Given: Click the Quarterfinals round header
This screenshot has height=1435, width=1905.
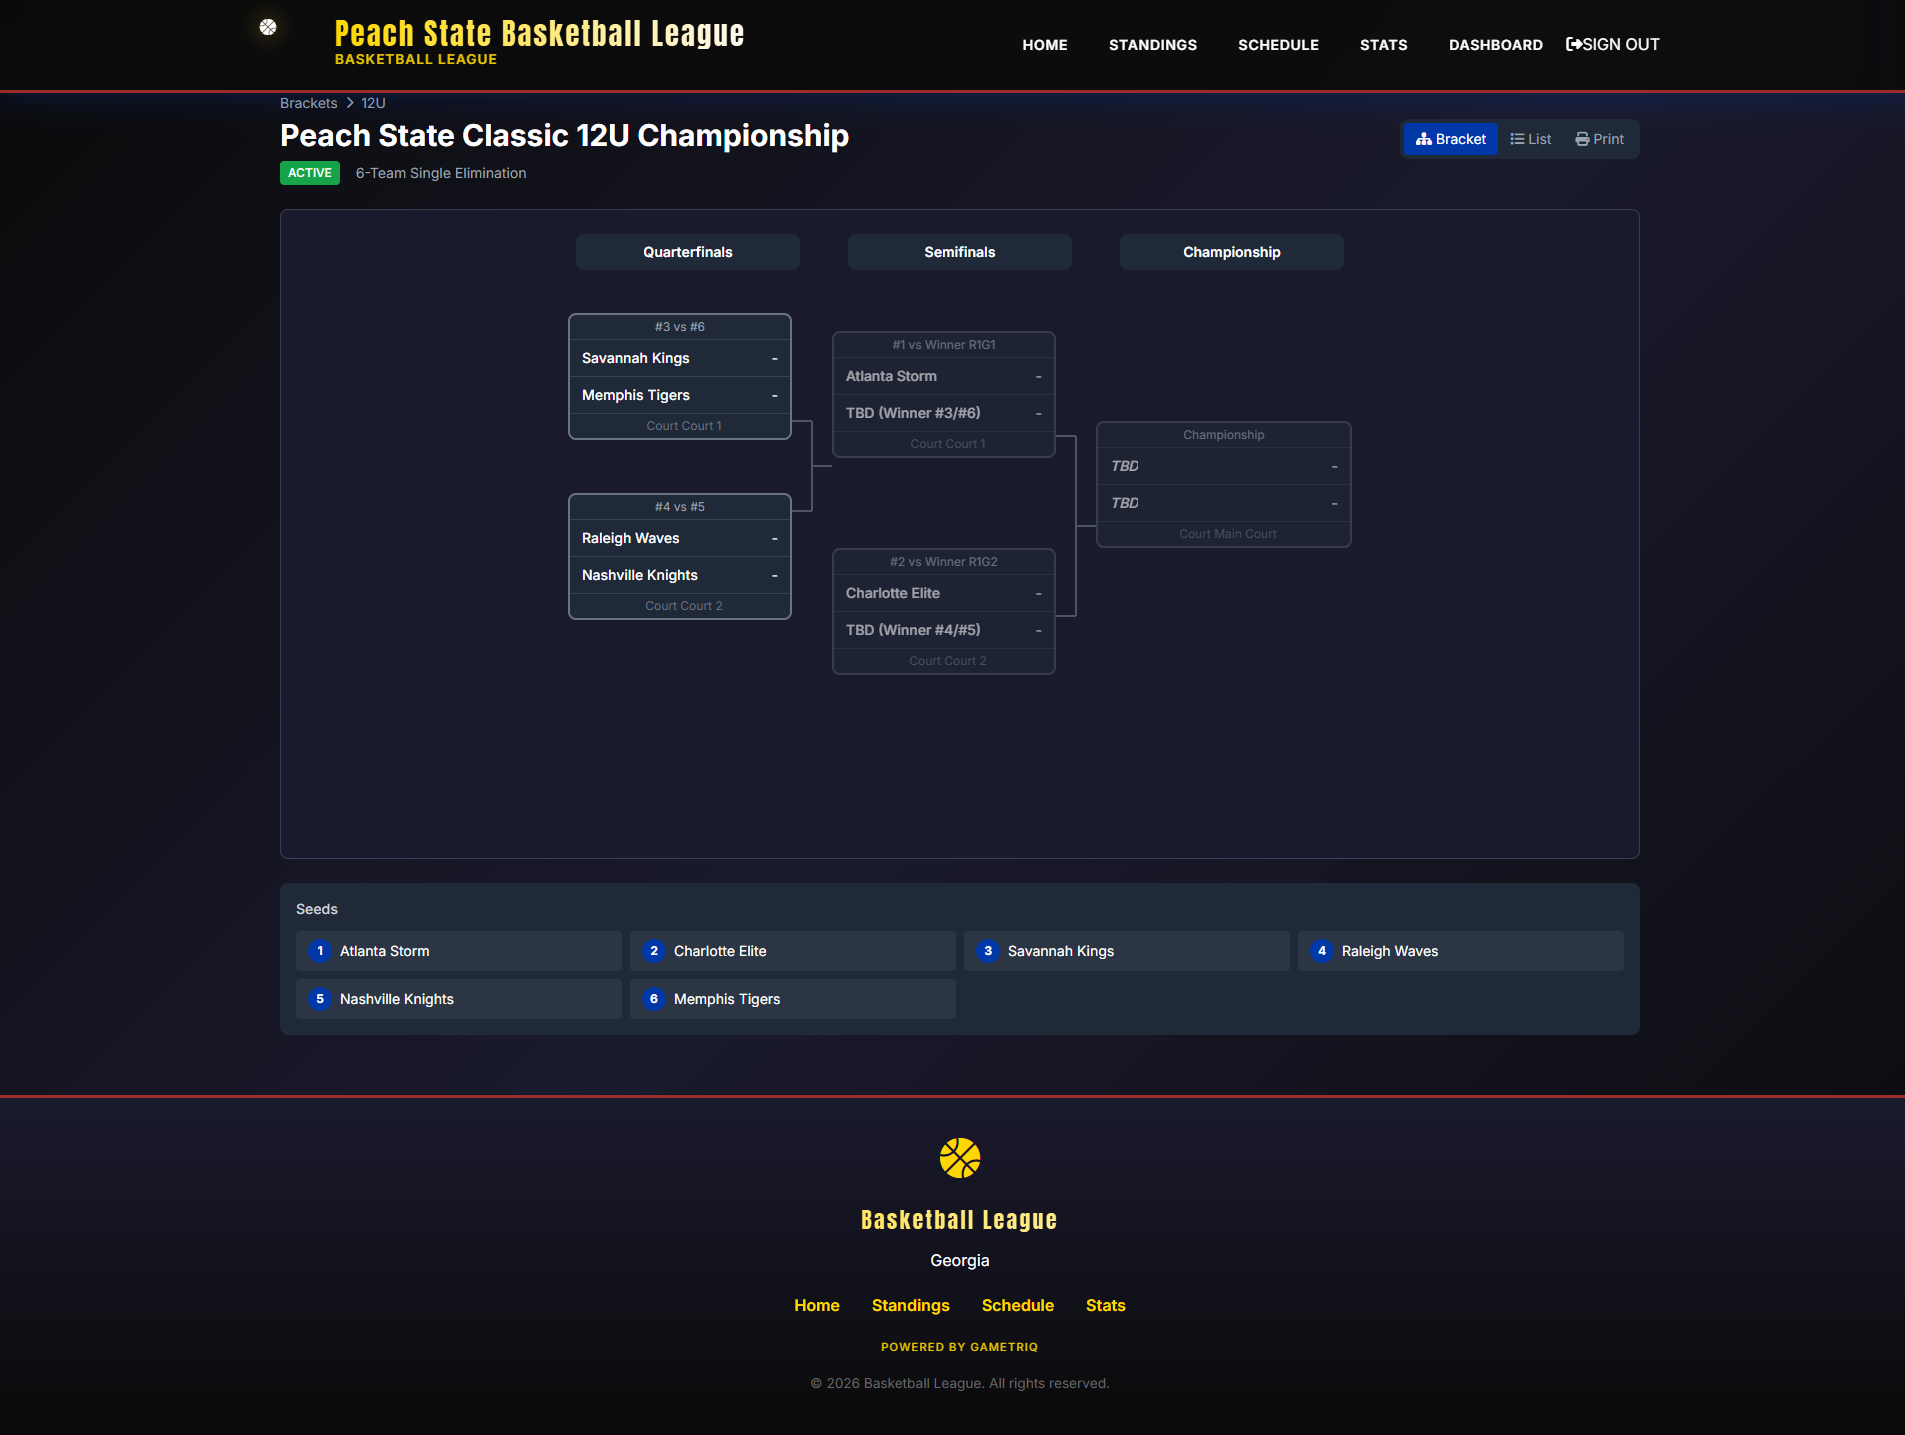Looking at the screenshot, I should coord(687,252).
